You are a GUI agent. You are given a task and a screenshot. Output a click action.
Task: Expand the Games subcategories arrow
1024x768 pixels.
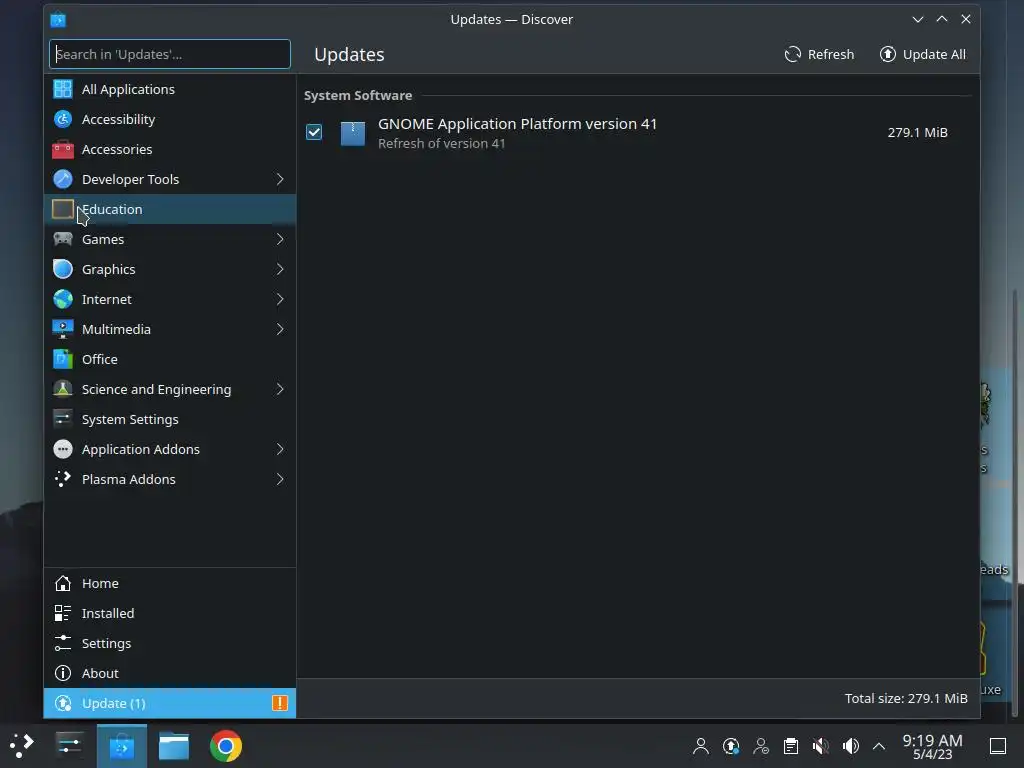coord(280,239)
